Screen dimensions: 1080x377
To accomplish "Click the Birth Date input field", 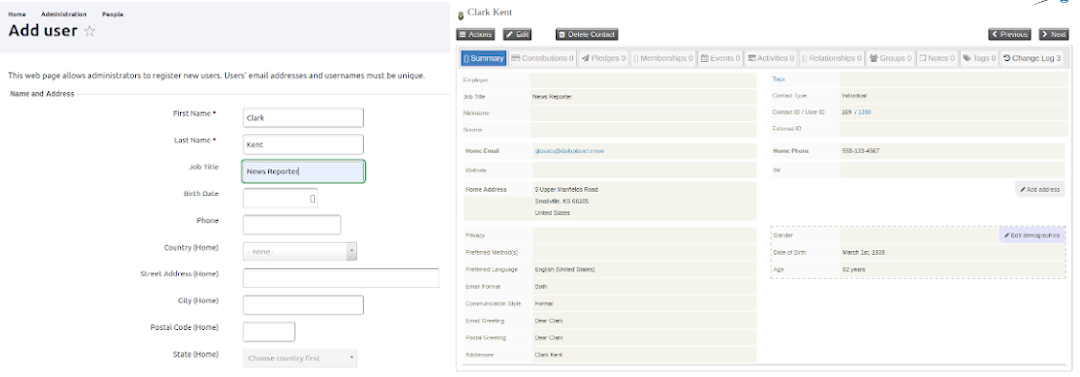I will tap(280, 198).
